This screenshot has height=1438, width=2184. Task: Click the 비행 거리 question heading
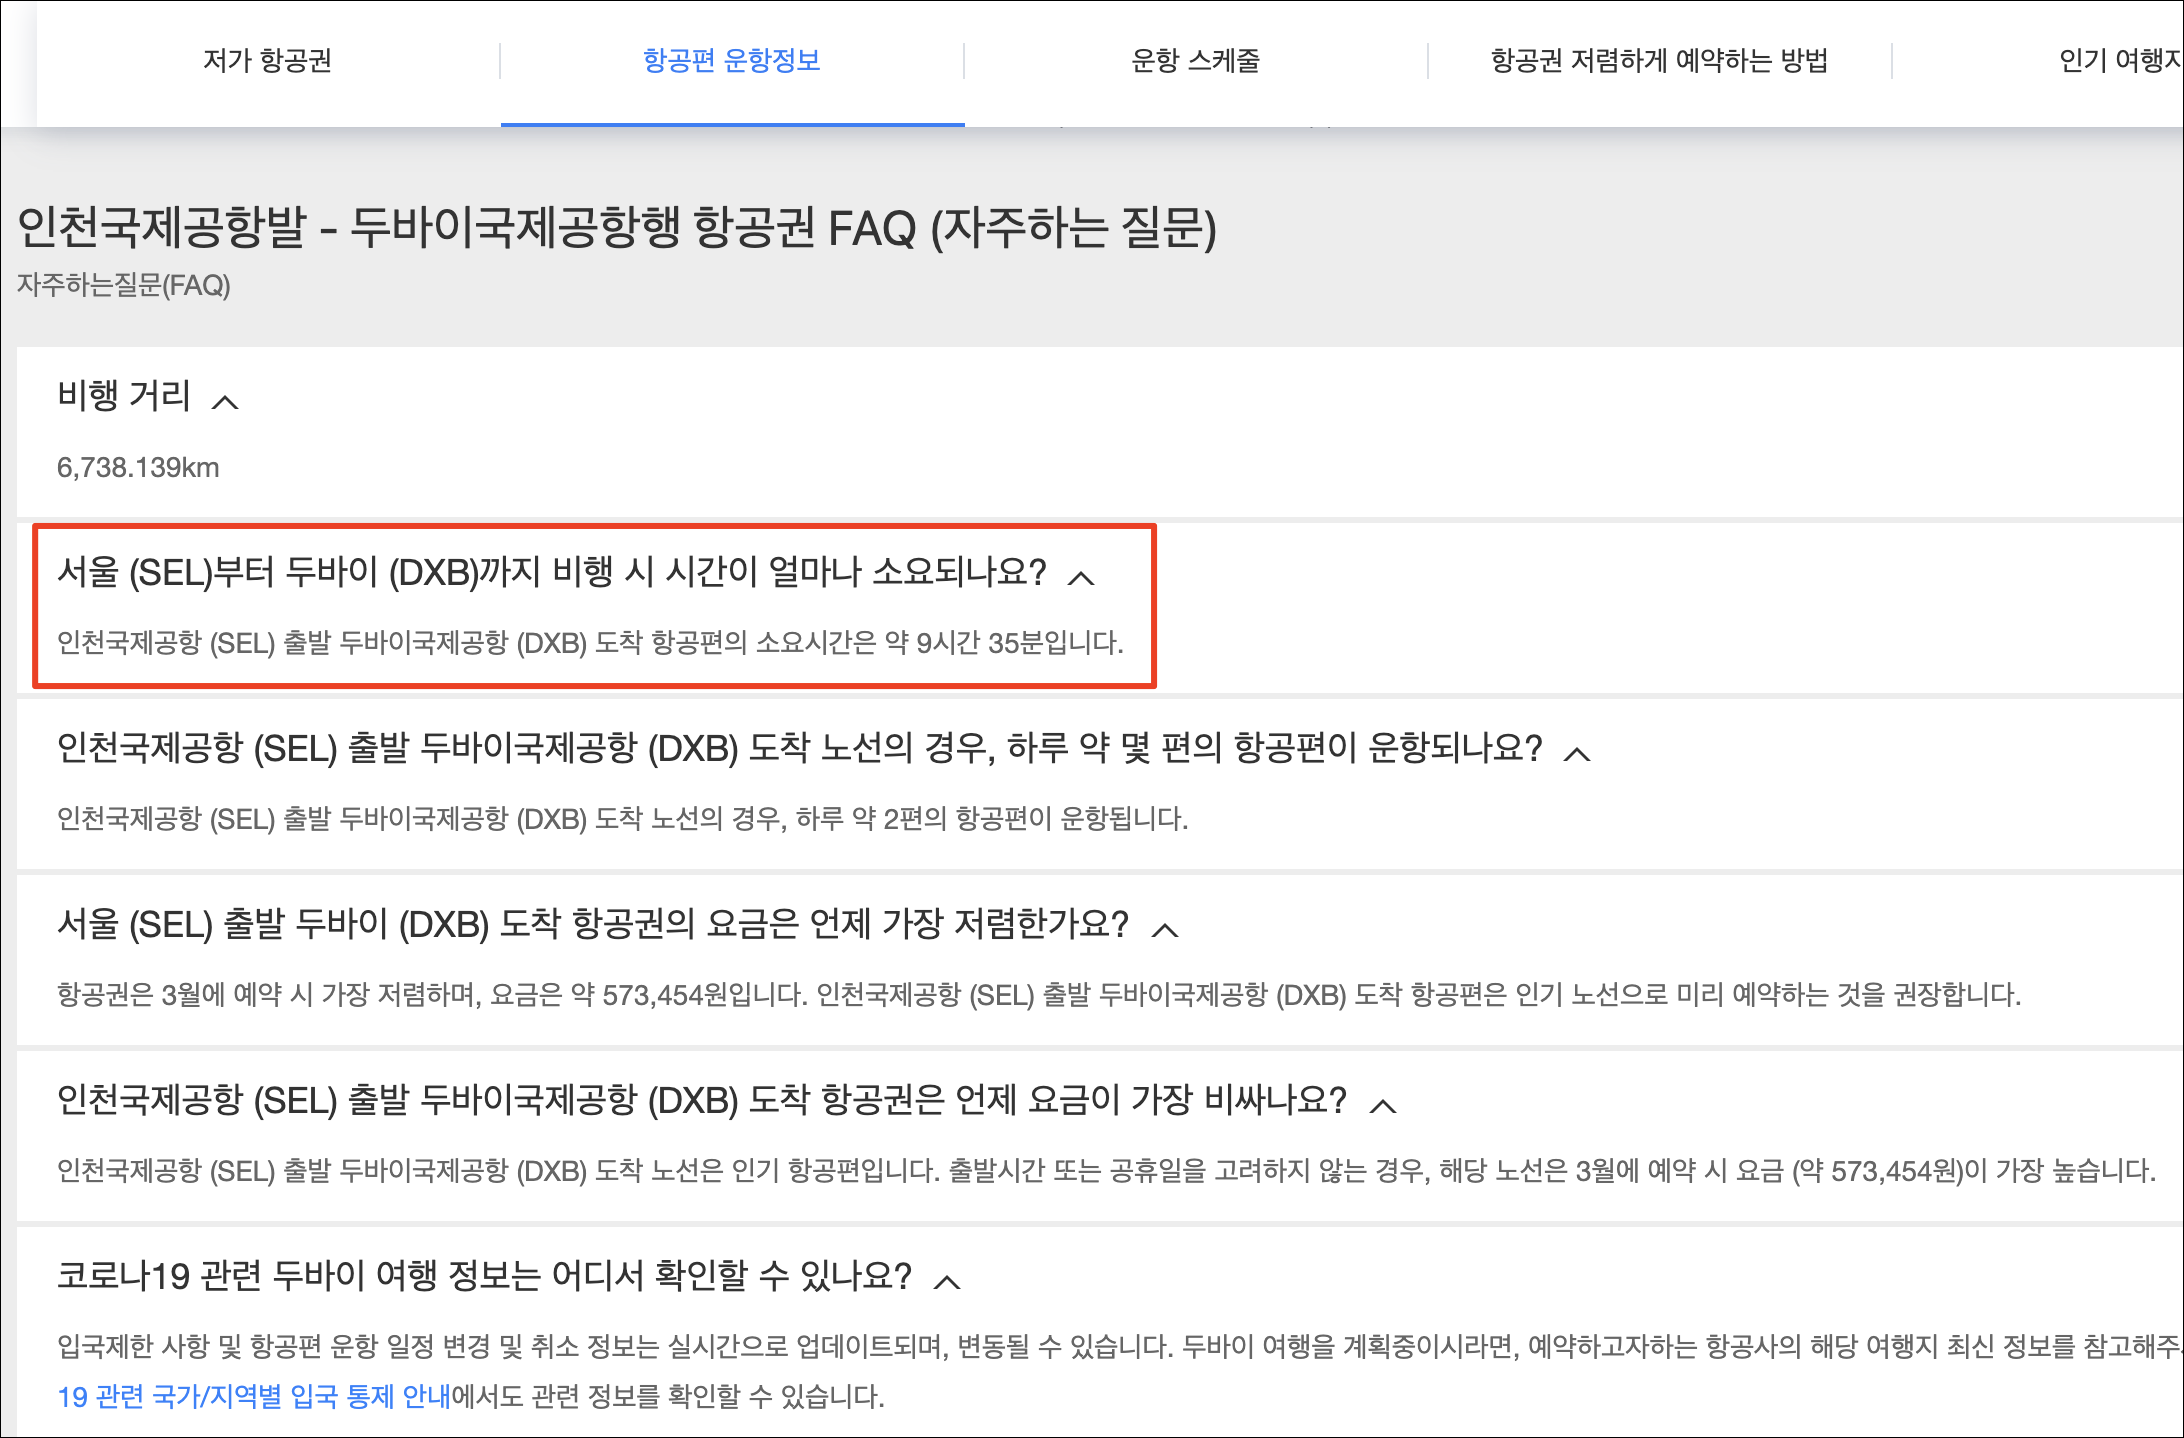(x=124, y=396)
